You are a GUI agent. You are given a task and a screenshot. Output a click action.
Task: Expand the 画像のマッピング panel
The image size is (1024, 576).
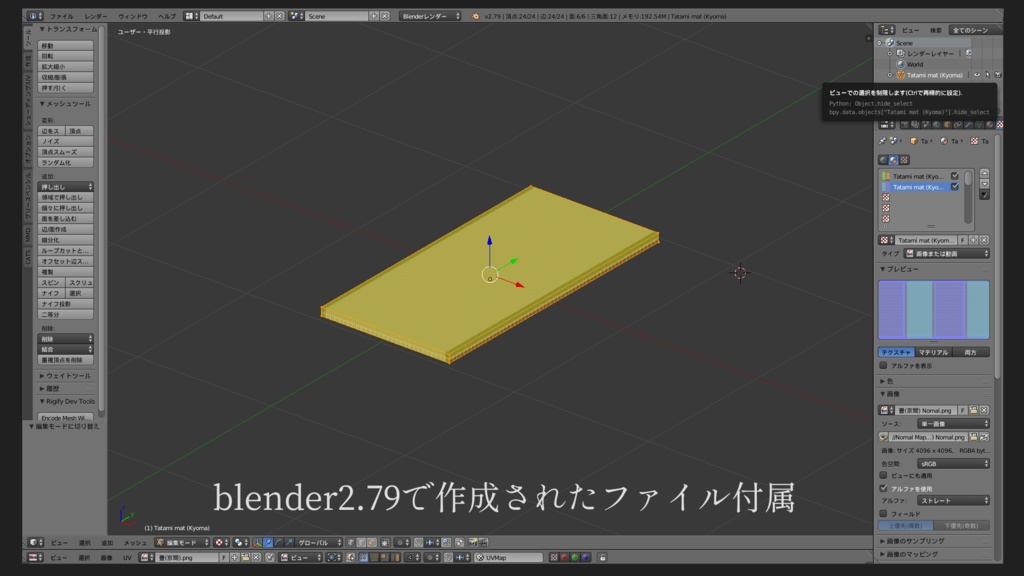[x=909, y=554]
